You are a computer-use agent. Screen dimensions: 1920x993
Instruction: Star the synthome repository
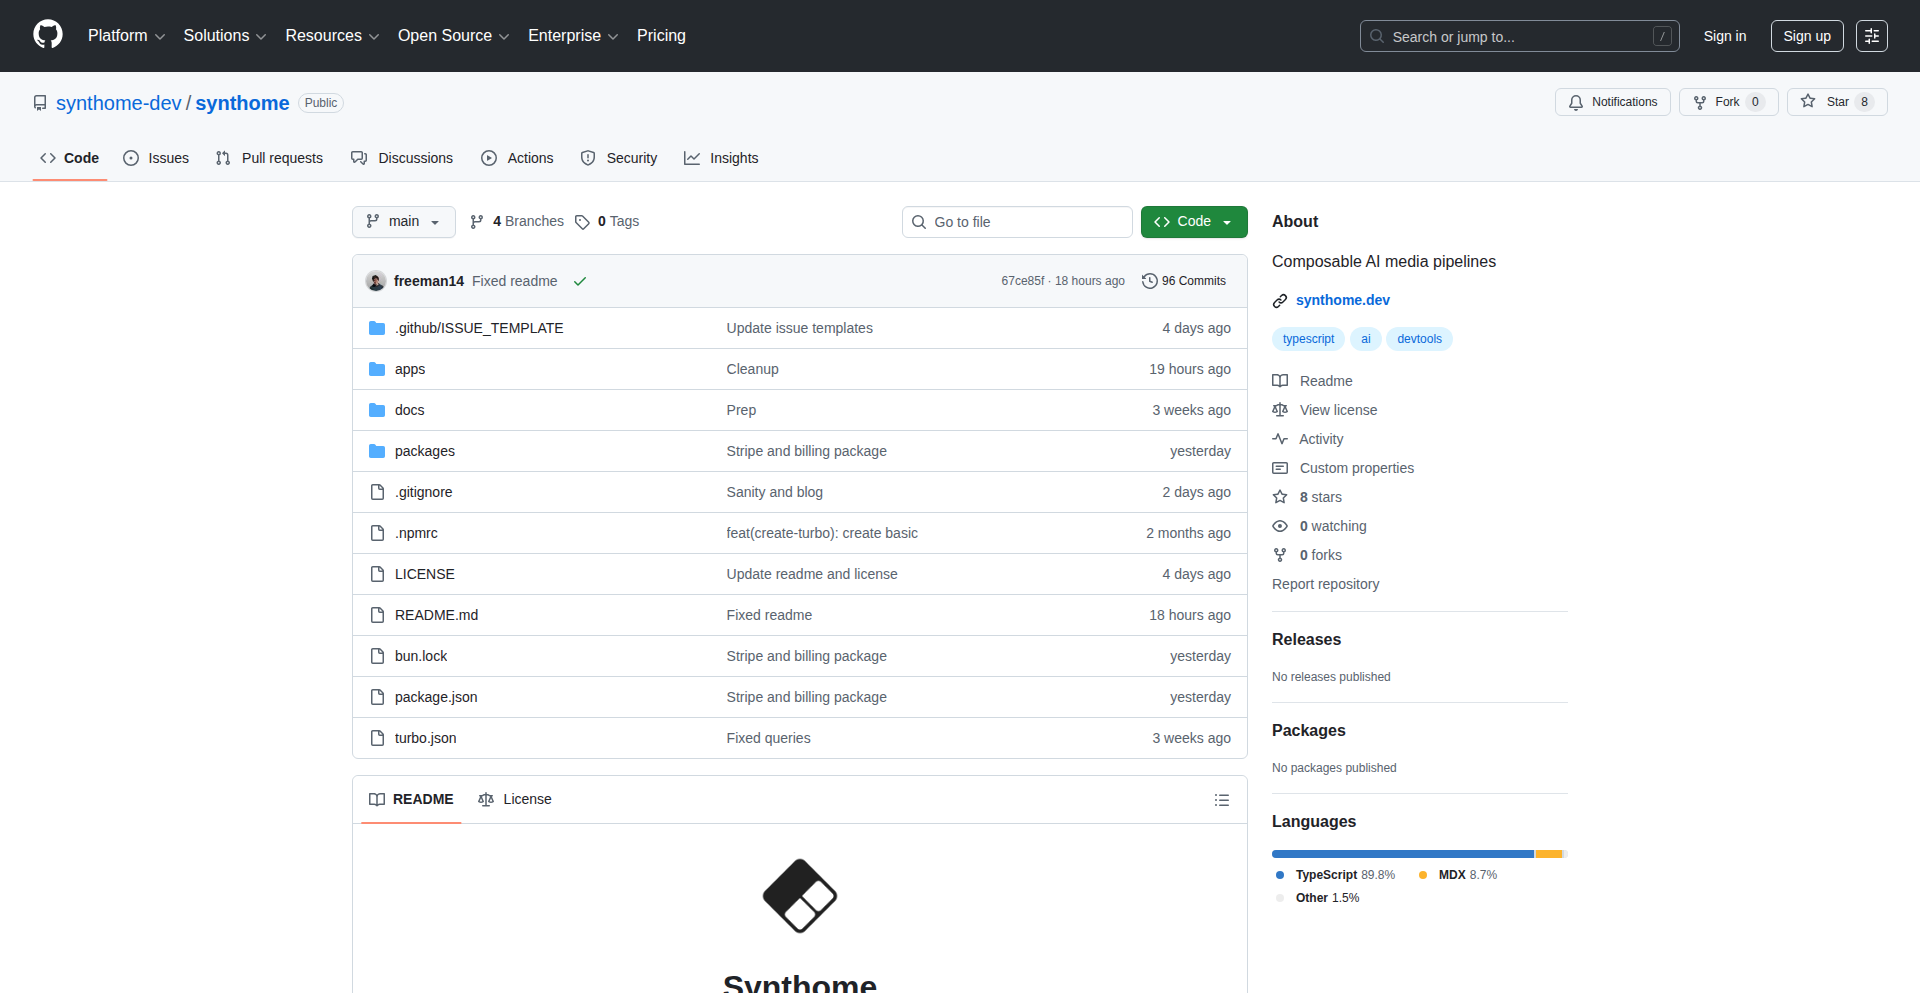coord(1834,101)
